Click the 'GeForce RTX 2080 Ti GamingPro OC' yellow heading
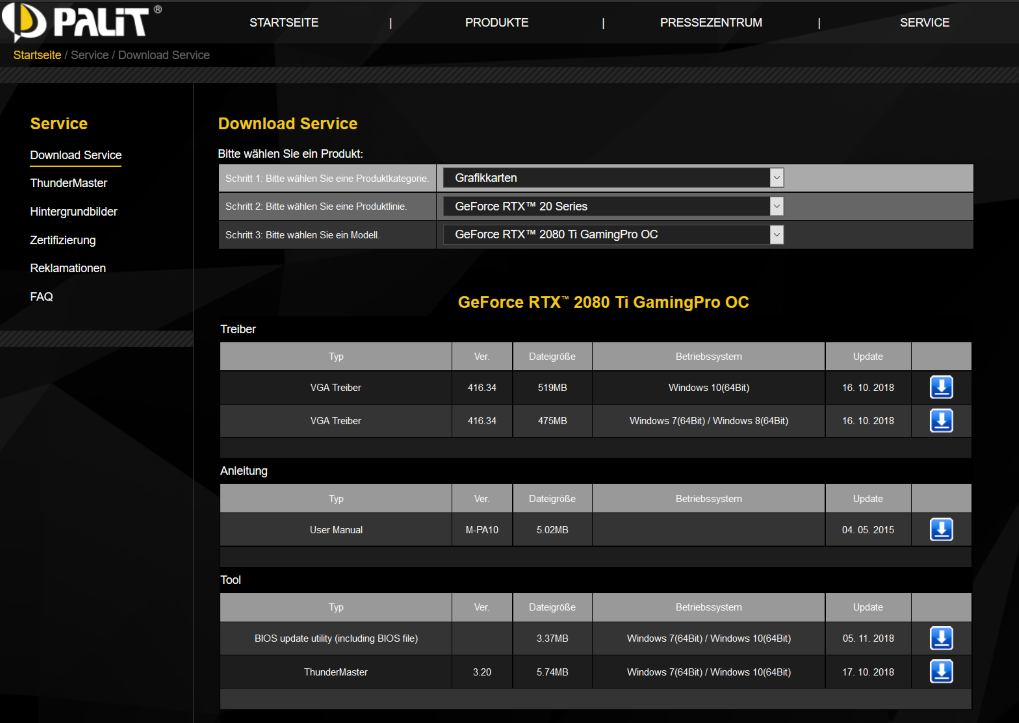The height and width of the screenshot is (723, 1019). click(603, 302)
